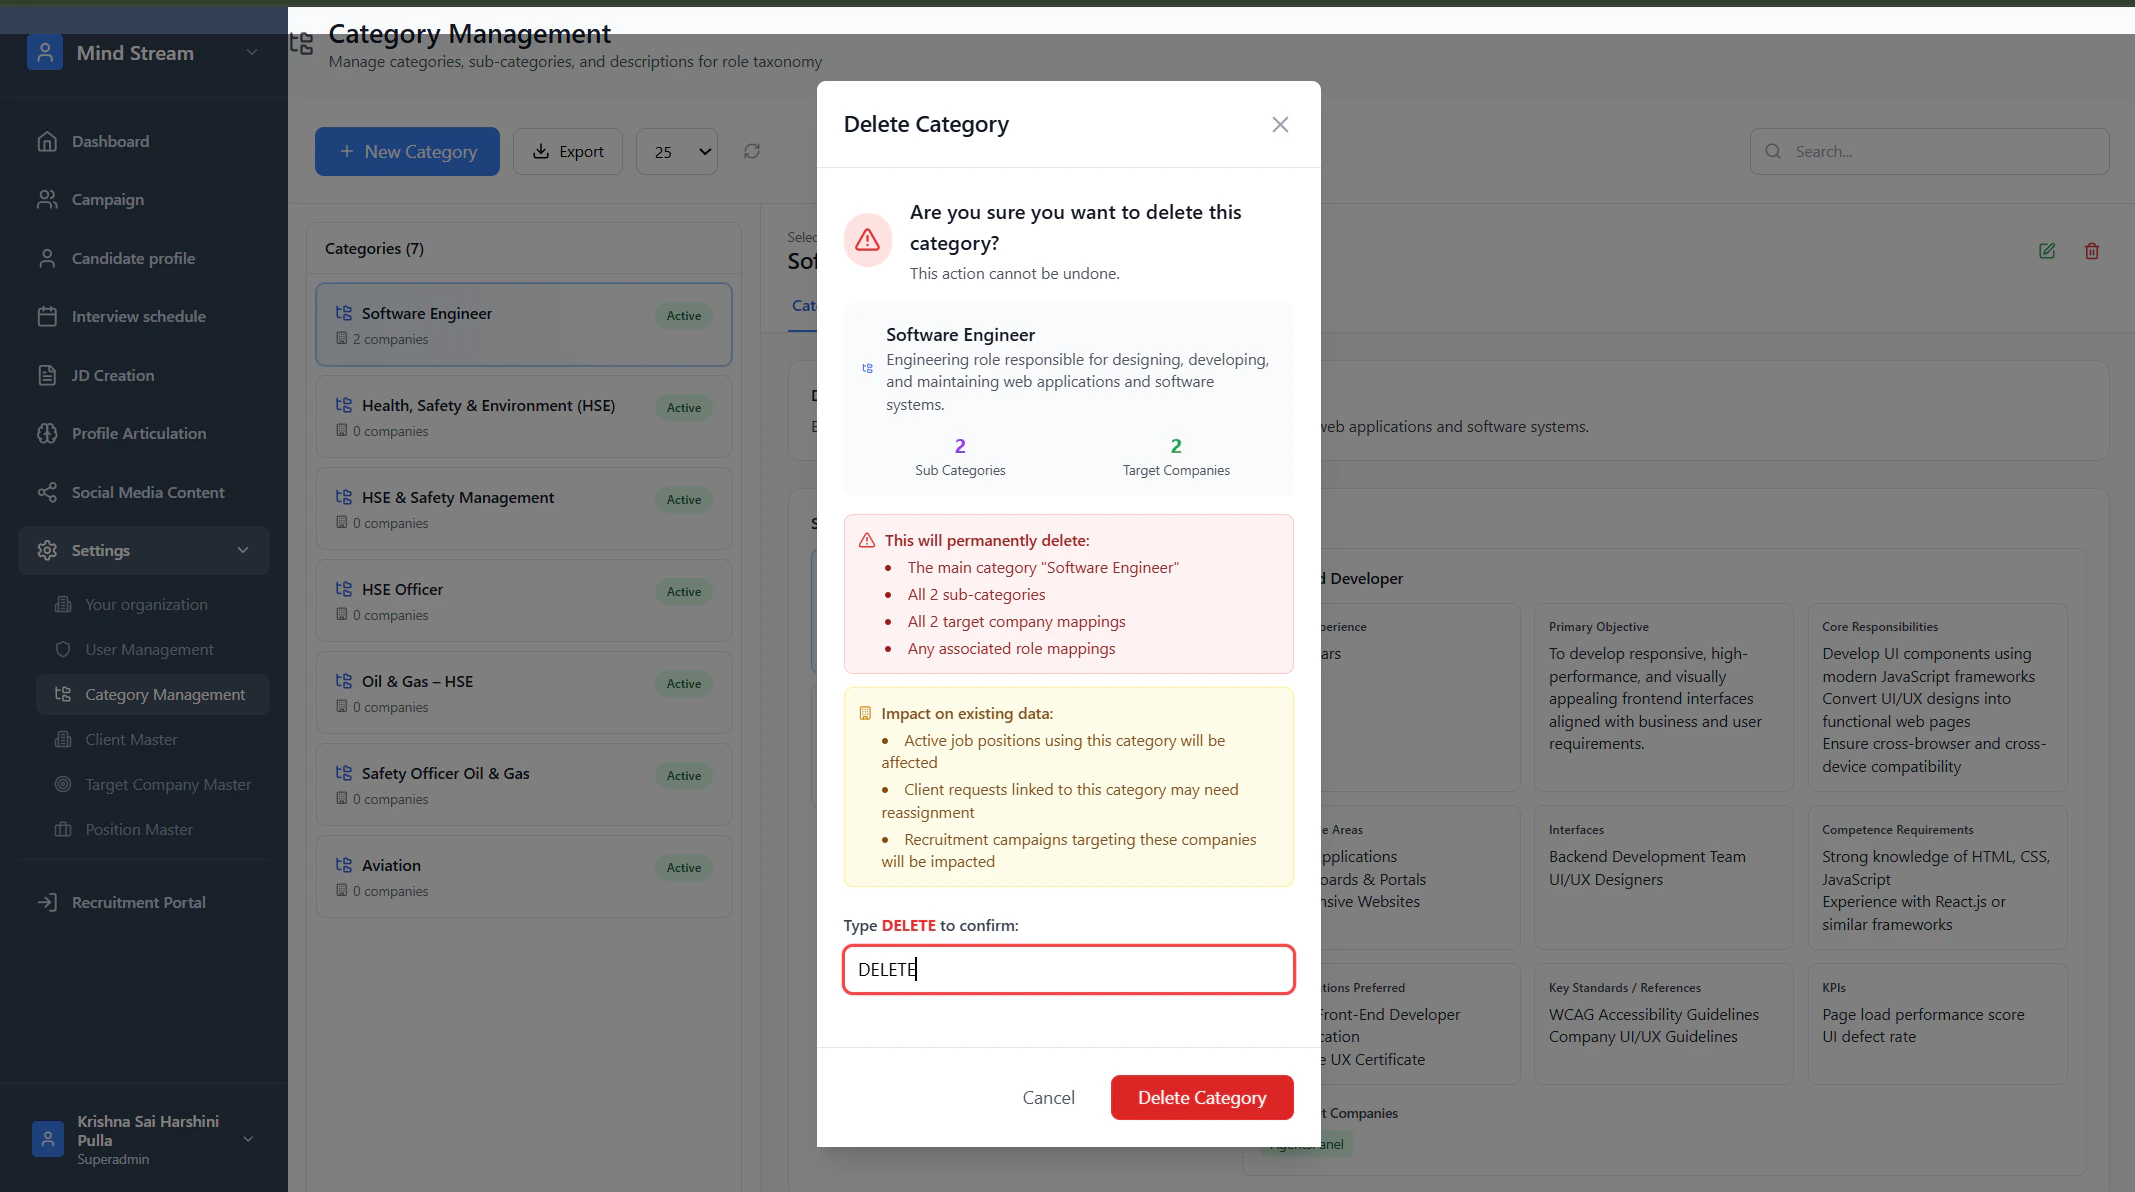The image size is (2135, 1192).
Task: Select the Aviation category card
Action: point(523,876)
